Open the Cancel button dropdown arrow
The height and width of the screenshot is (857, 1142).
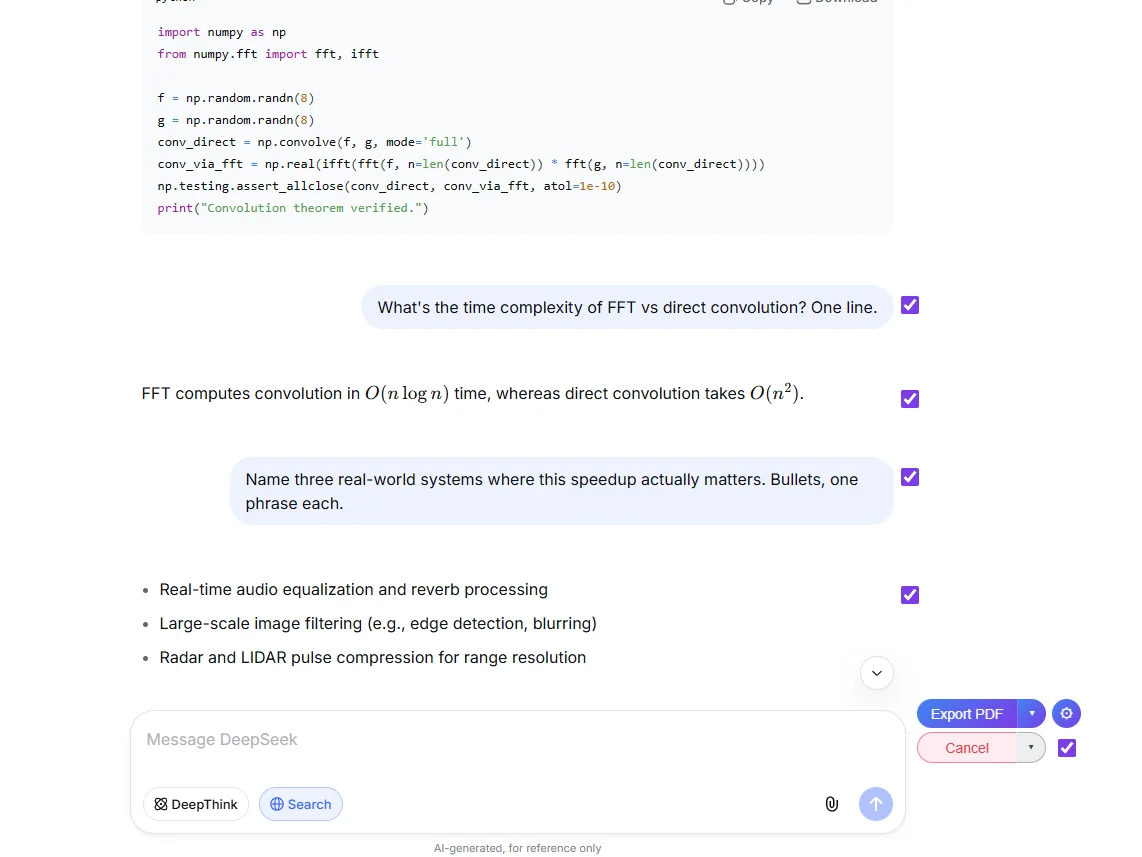tap(1031, 748)
